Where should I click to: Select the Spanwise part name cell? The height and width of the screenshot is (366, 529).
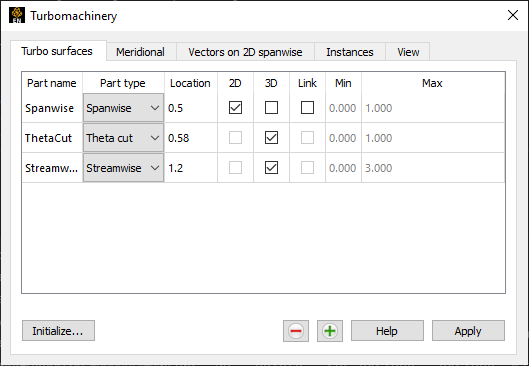pyautogui.click(x=52, y=108)
